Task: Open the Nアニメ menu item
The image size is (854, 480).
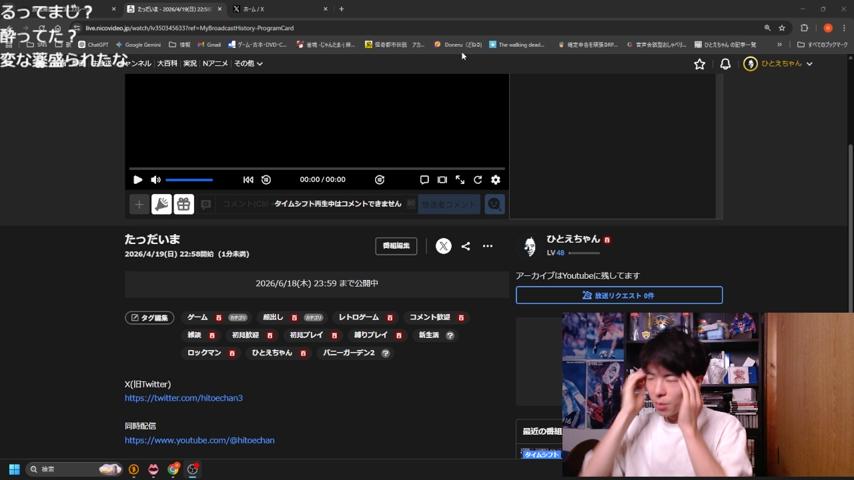Action: pyautogui.click(x=215, y=64)
